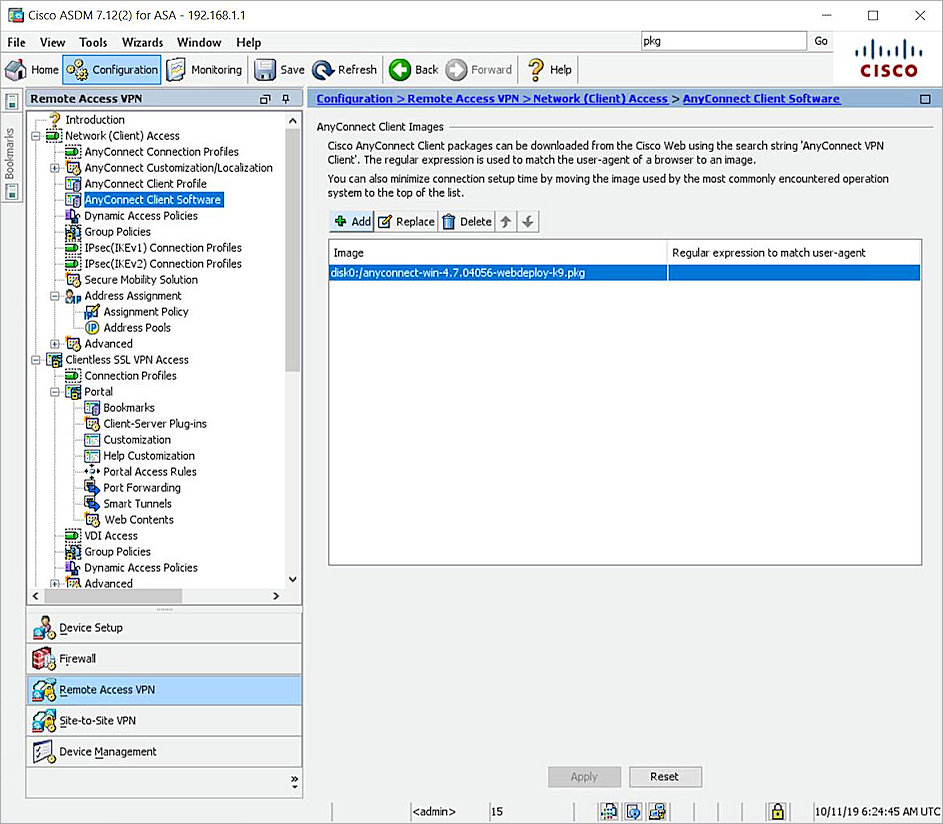Screen dimensions: 943x824
Task: Expand the AnyConnect Customization/Localization node
Action: [x=56, y=168]
